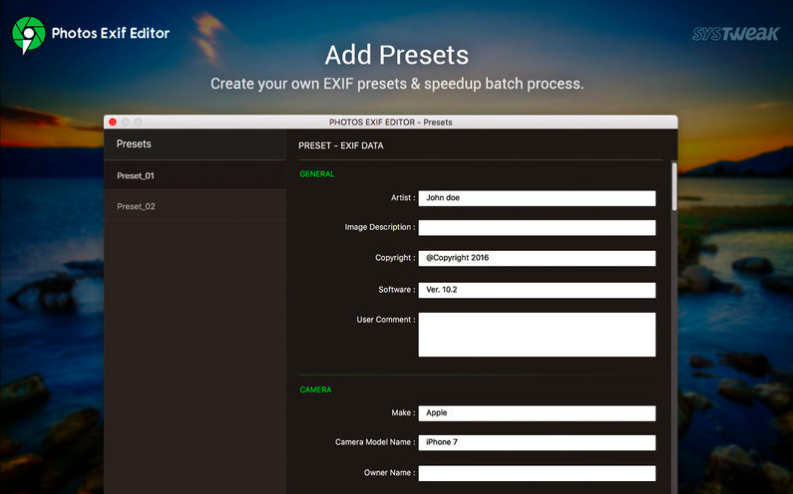The height and width of the screenshot is (494, 793).
Task: Click the Camera Model Name field
Action: click(x=537, y=442)
